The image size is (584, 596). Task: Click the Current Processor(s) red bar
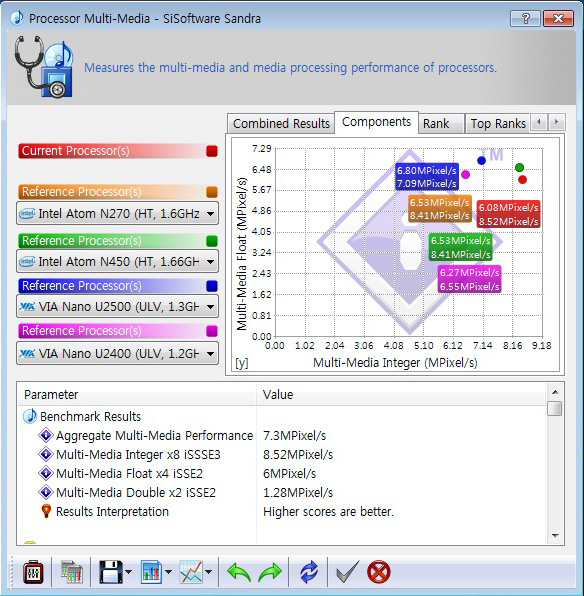118,151
